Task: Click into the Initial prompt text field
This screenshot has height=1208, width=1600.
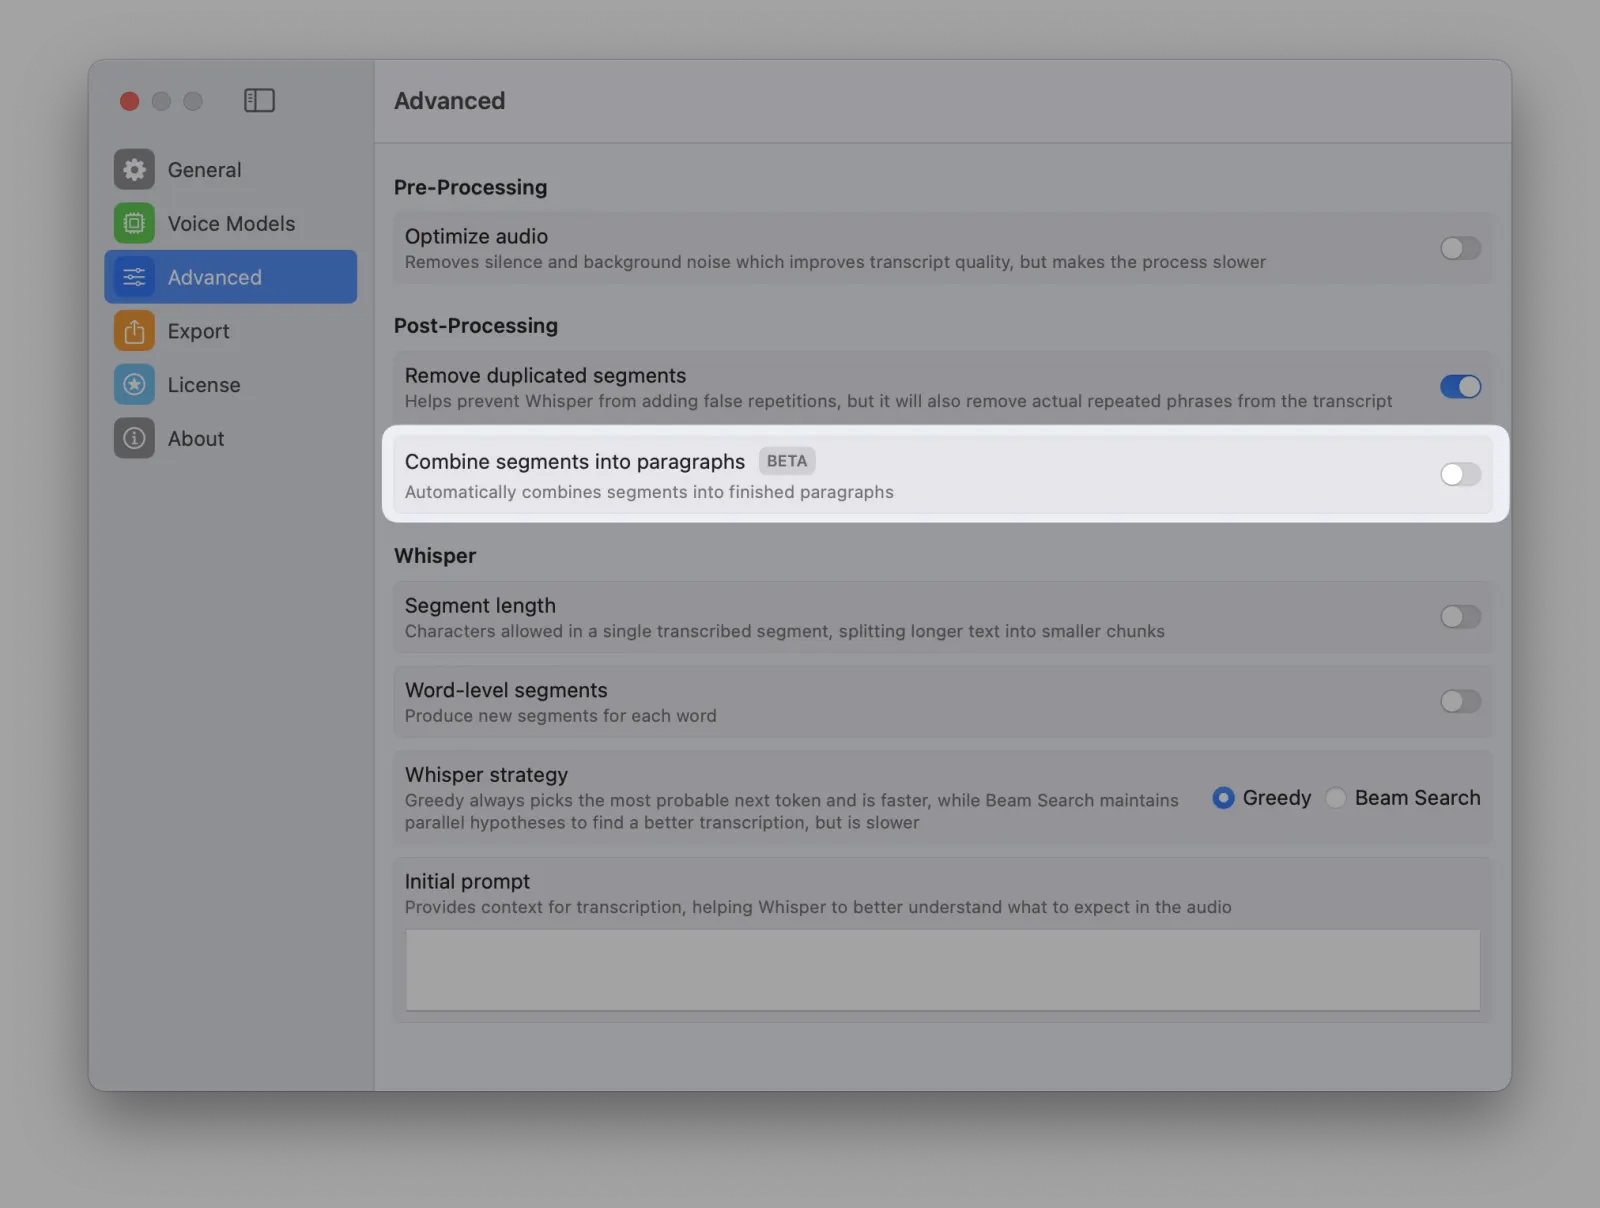Action: coord(942,970)
